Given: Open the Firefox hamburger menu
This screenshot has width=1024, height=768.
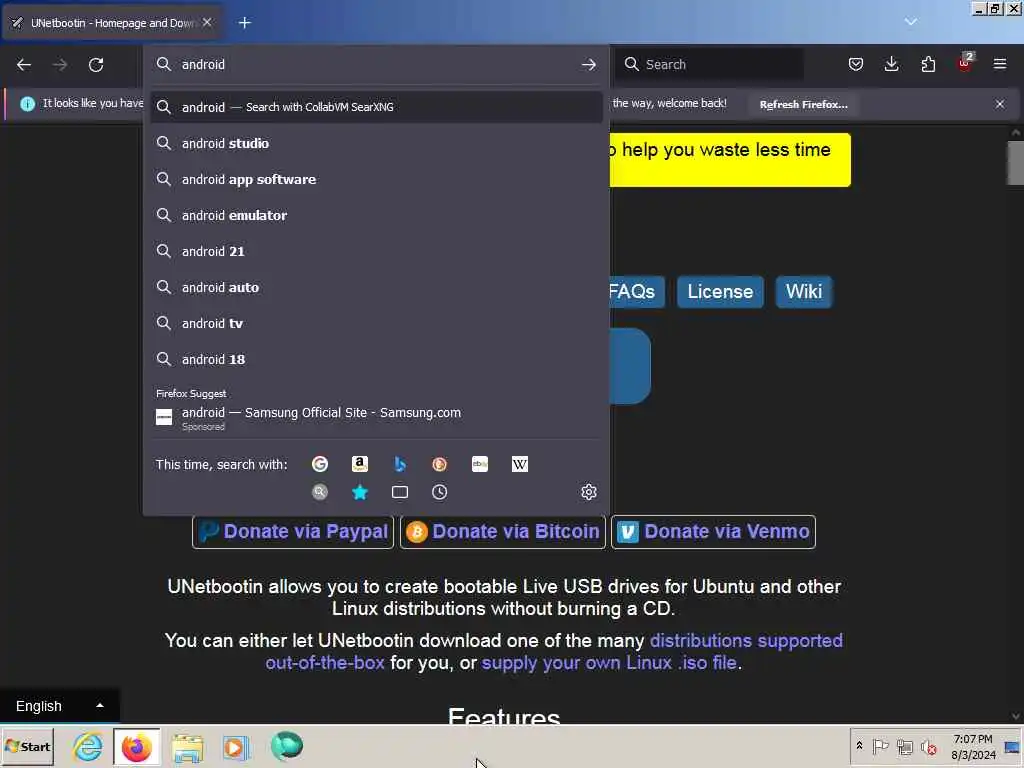Looking at the screenshot, I should pyautogui.click(x=1000, y=64).
